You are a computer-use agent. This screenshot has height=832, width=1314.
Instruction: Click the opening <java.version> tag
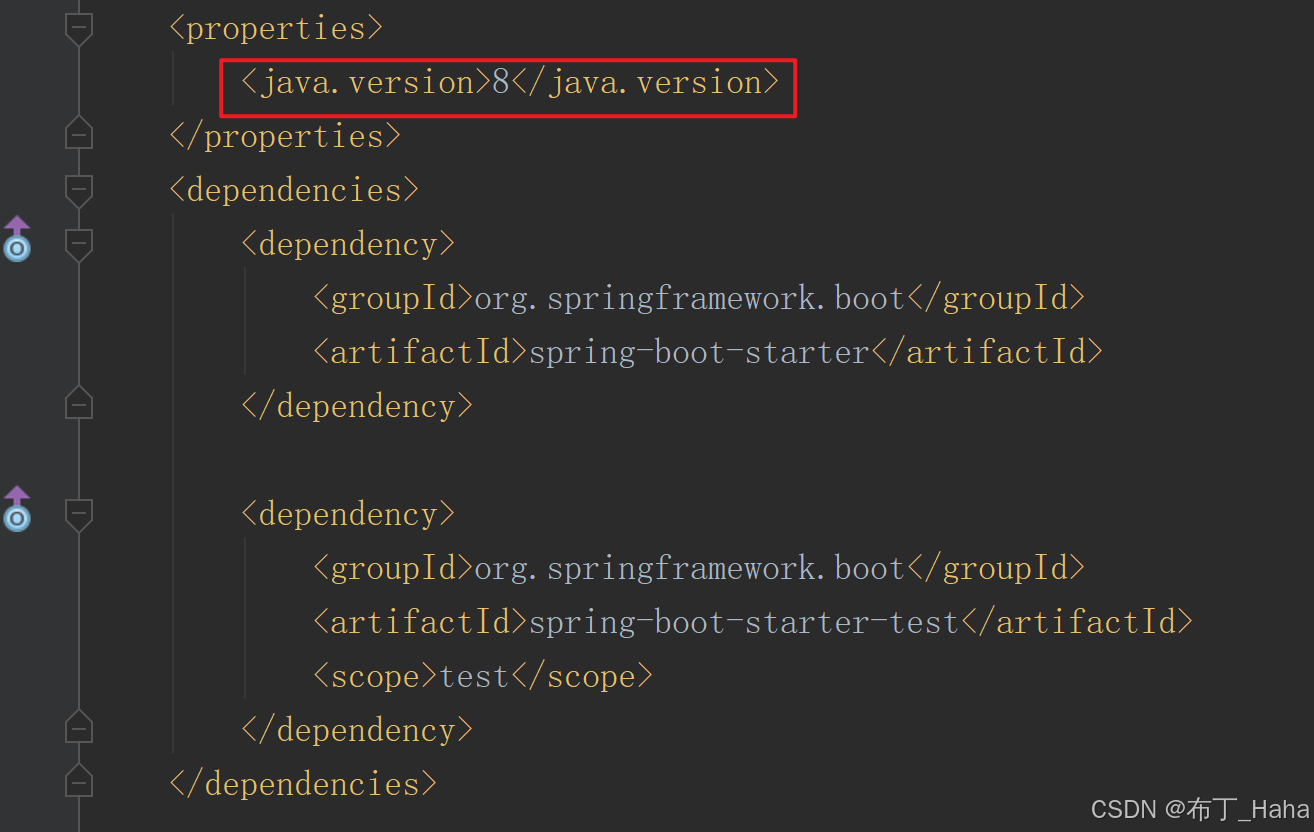tap(365, 83)
